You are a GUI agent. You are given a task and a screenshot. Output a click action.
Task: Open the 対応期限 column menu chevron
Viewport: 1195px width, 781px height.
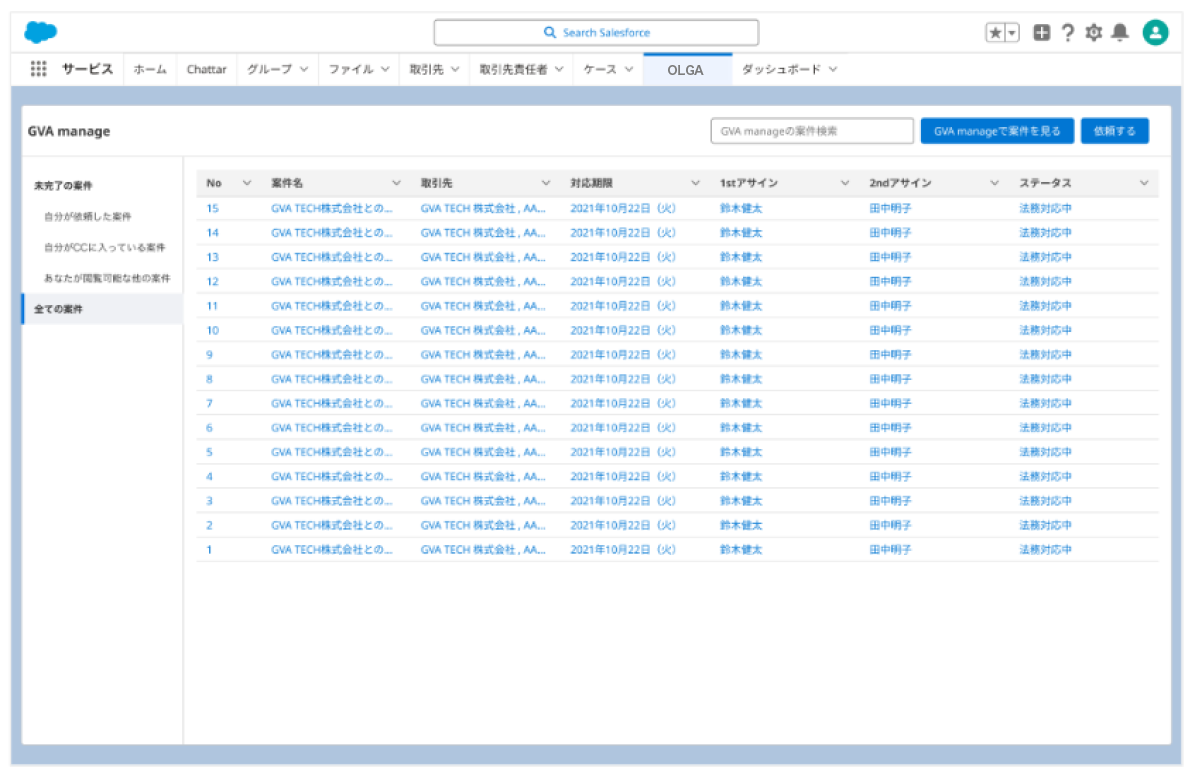tap(695, 183)
